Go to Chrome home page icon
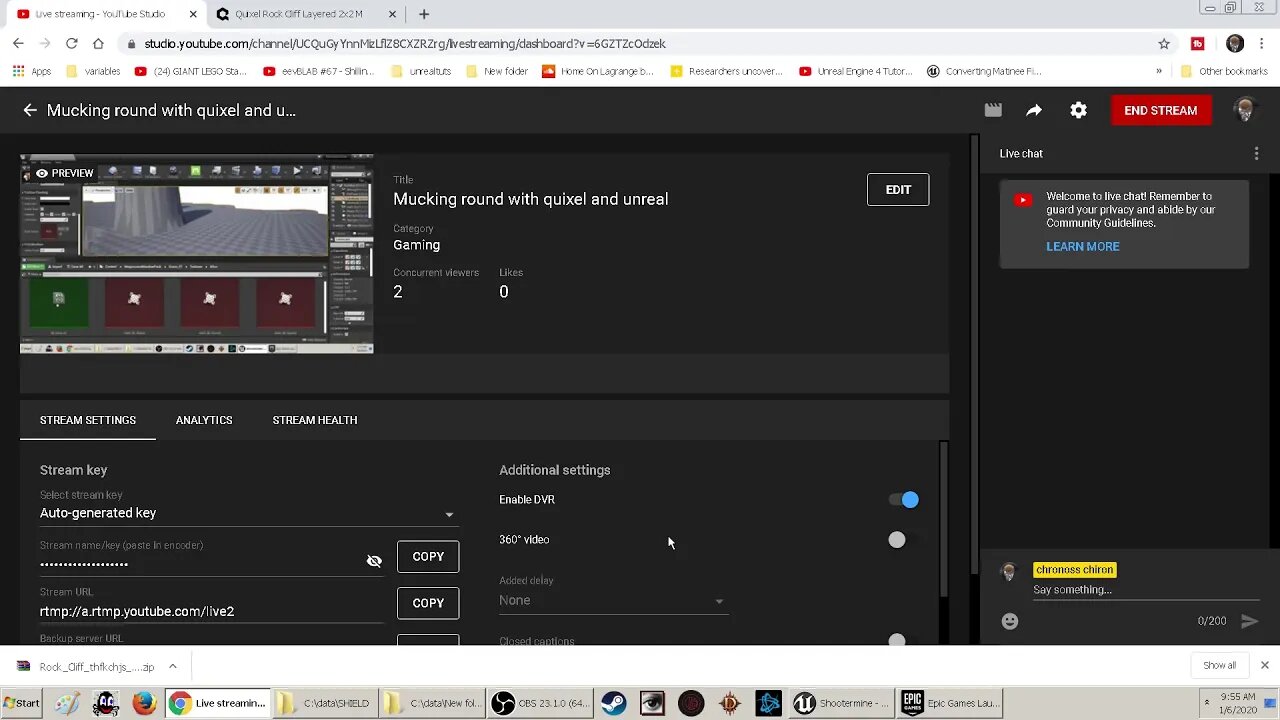Screen dimensions: 1280x720 [98, 43]
